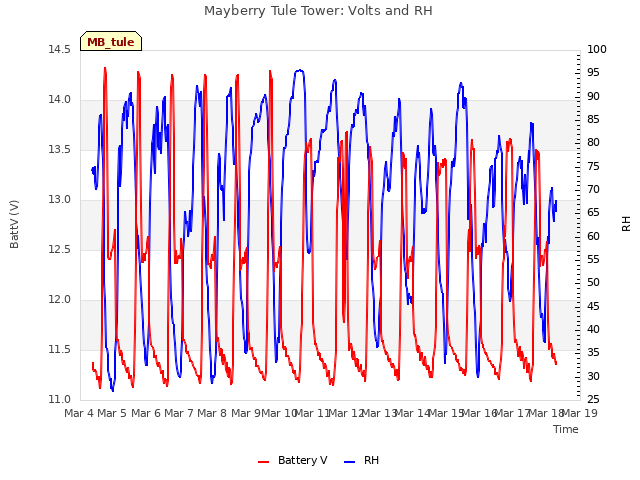Viewport: 640px width, 480px height.
Task: Click the red Battery V legend swatch
Action: tap(264, 462)
